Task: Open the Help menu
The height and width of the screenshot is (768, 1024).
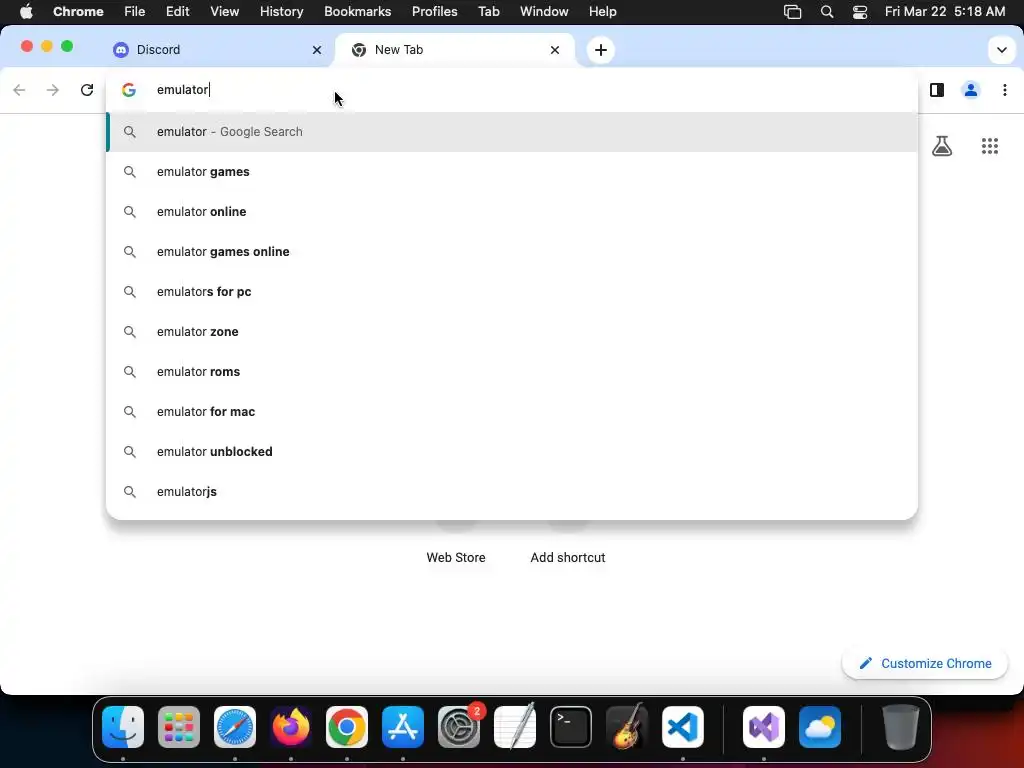Action: click(602, 12)
